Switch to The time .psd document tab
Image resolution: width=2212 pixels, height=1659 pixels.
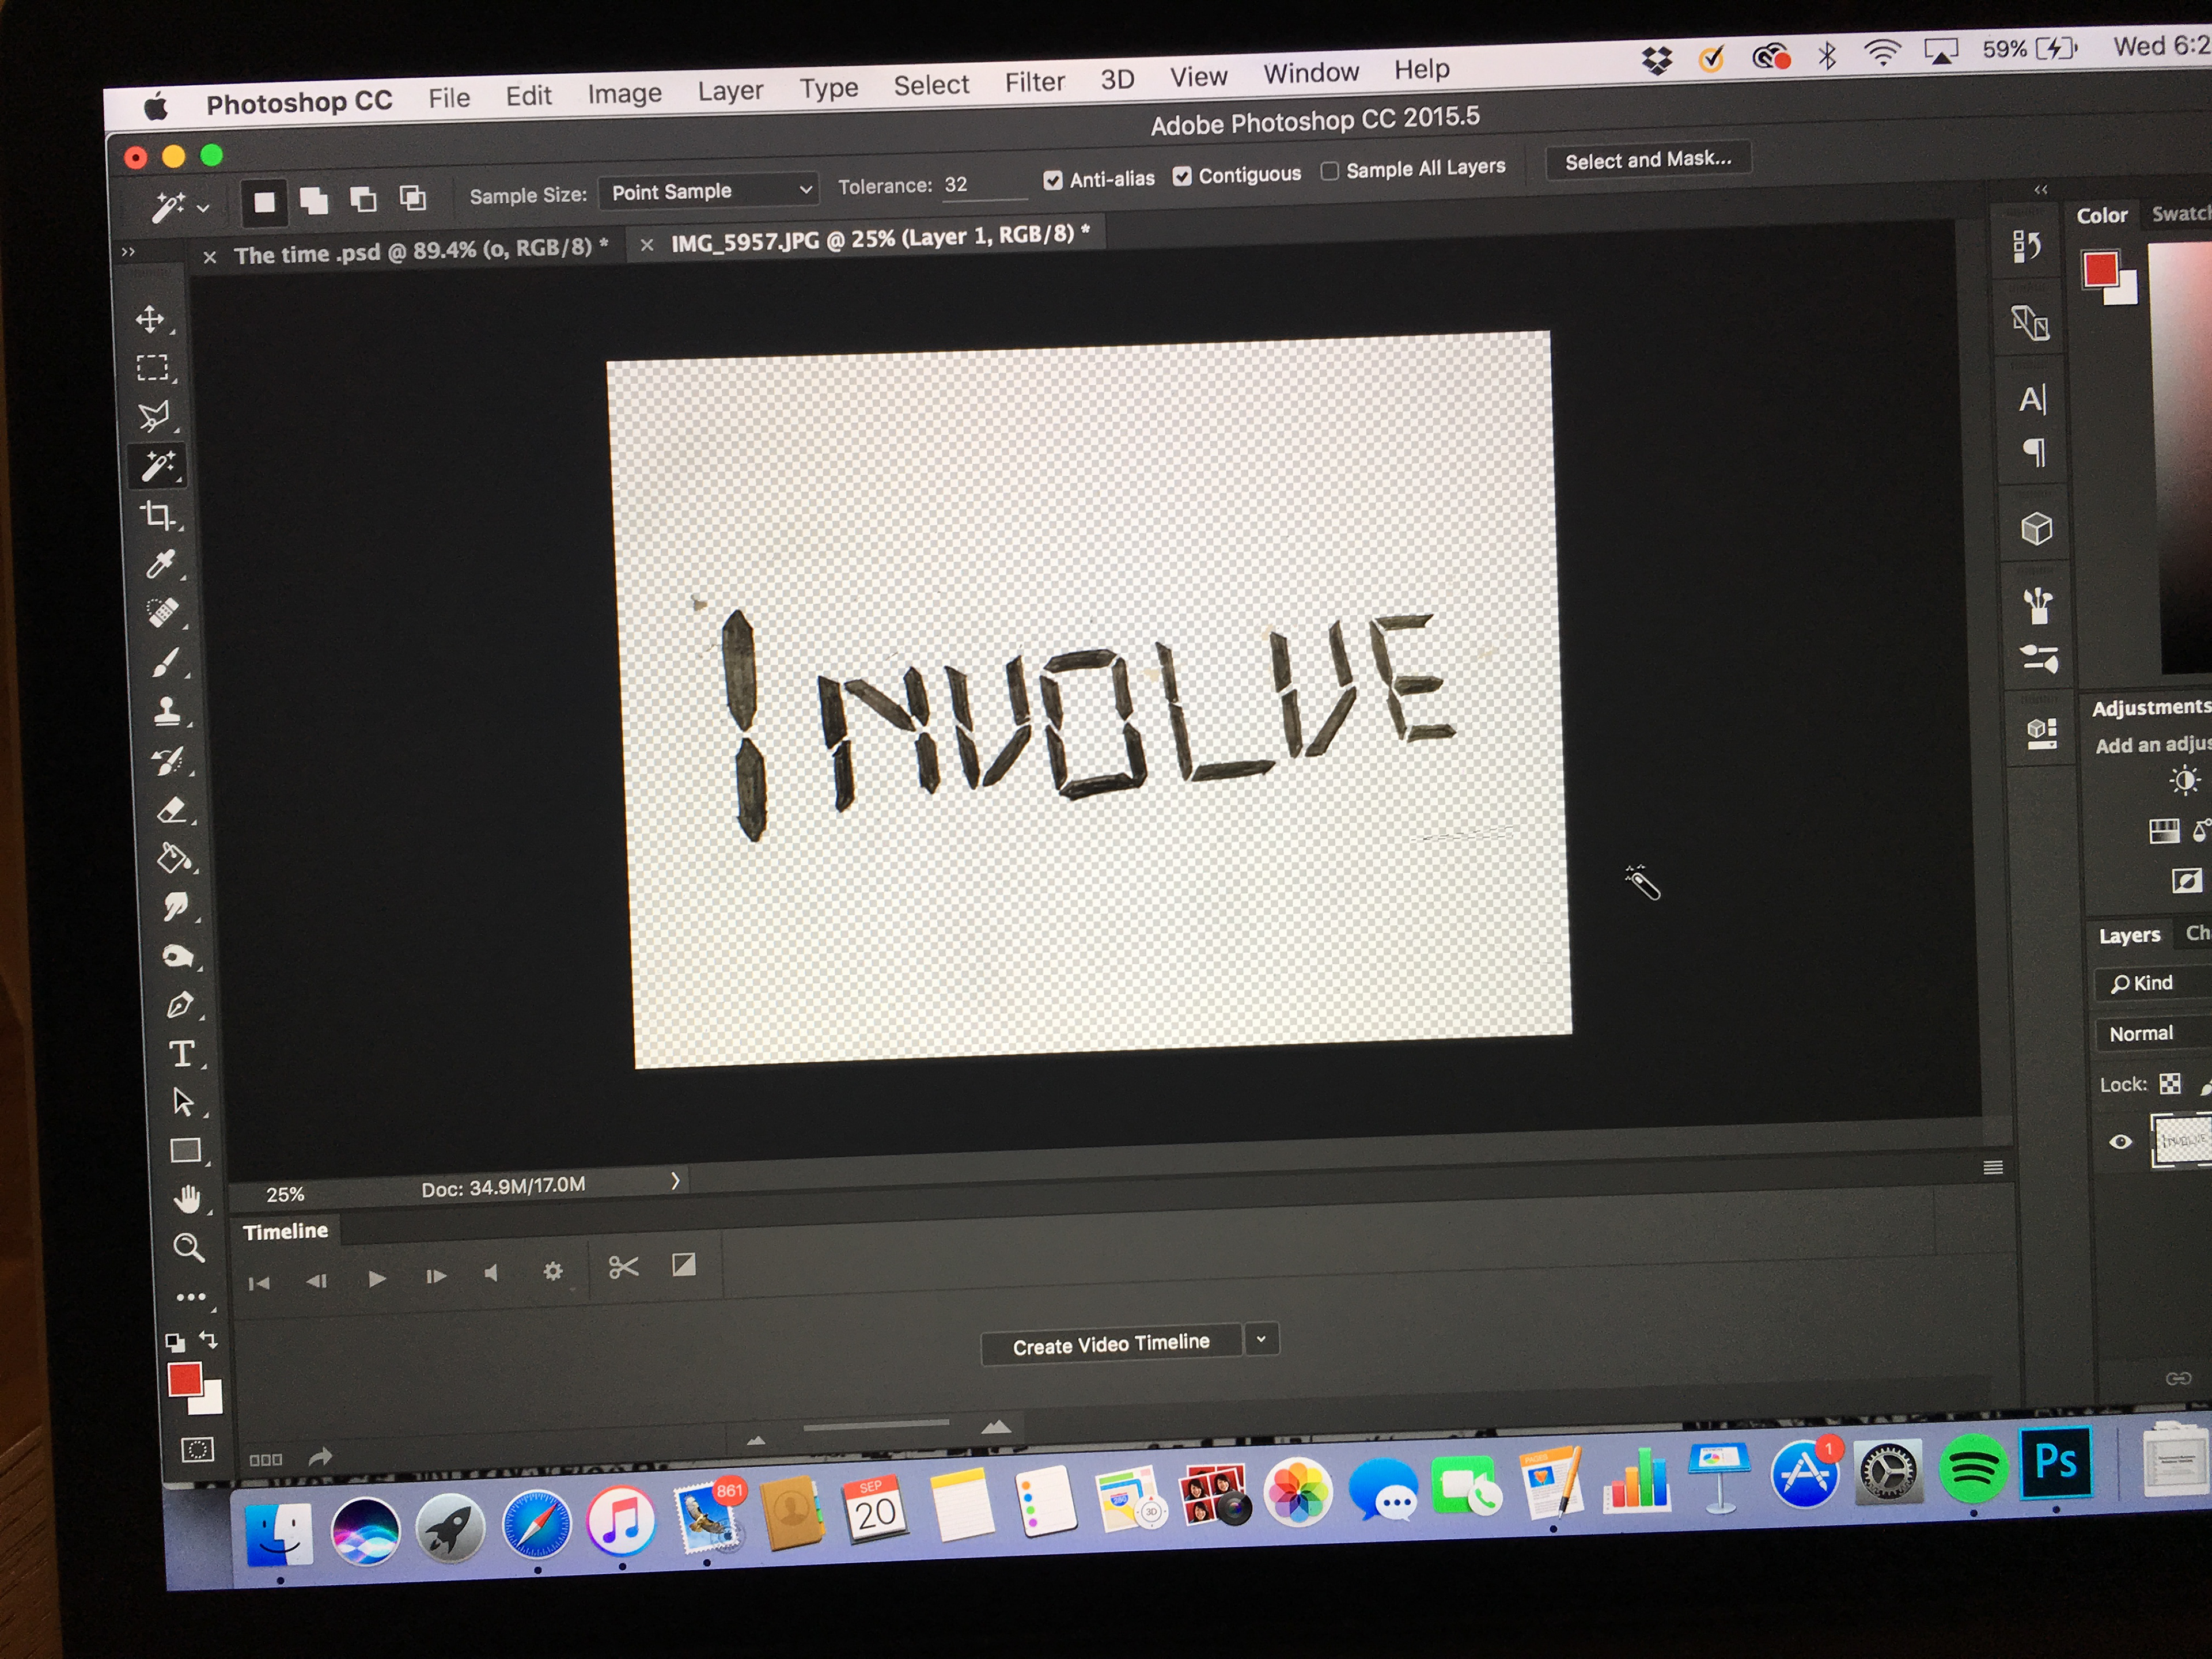tap(420, 251)
